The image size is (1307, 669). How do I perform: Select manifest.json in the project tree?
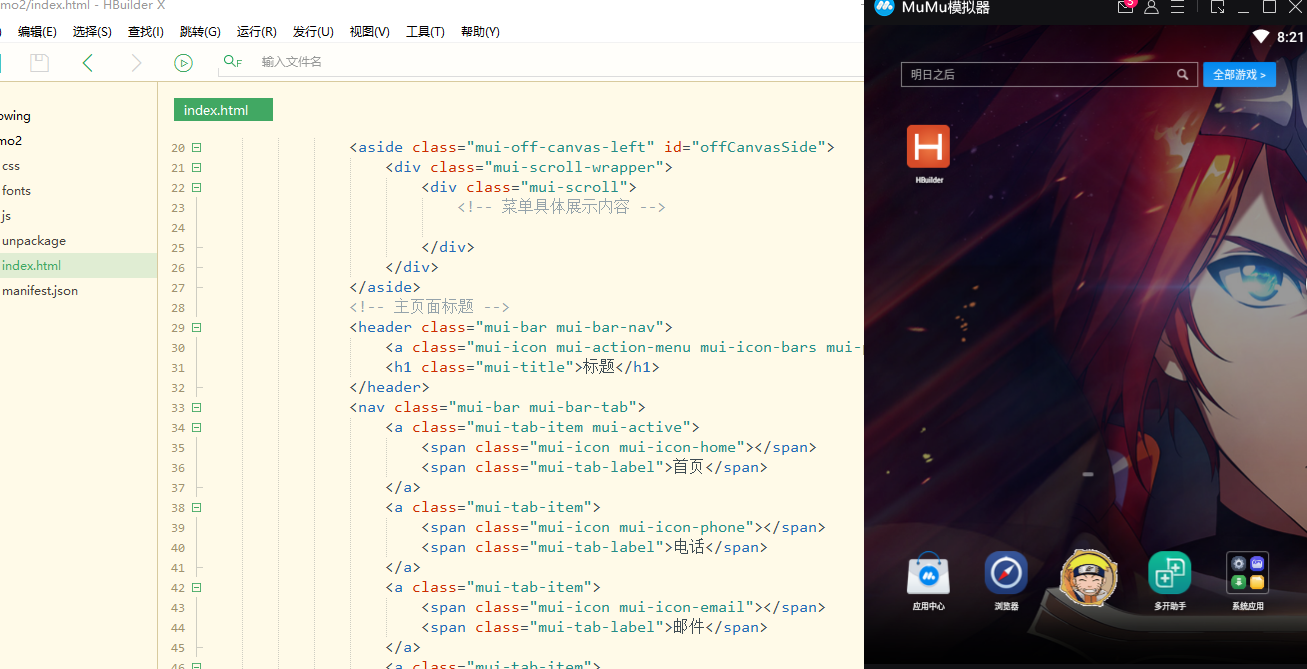coord(40,291)
